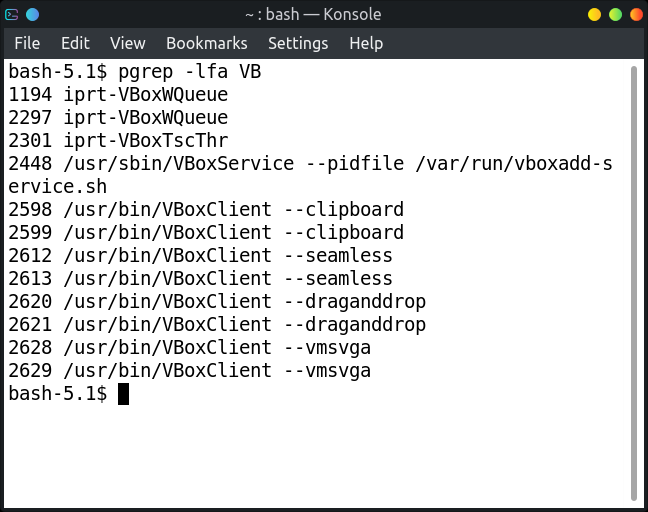The width and height of the screenshot is (648, 512).
Task: Click the Konsole terminal icon in title bar
Action: (12, 15)
